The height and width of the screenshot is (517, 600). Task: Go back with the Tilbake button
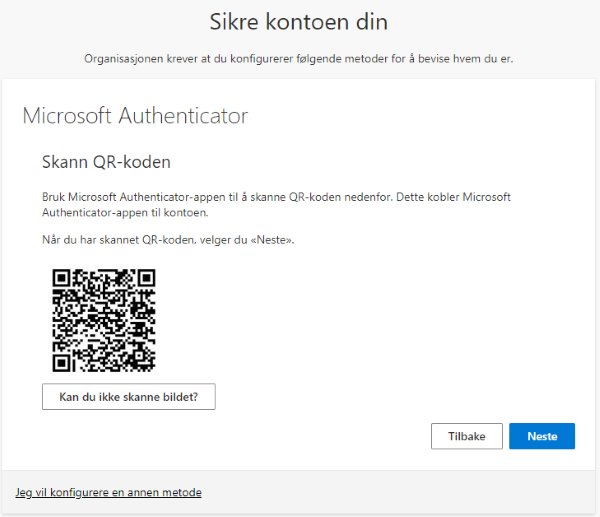tap(466, 436)
